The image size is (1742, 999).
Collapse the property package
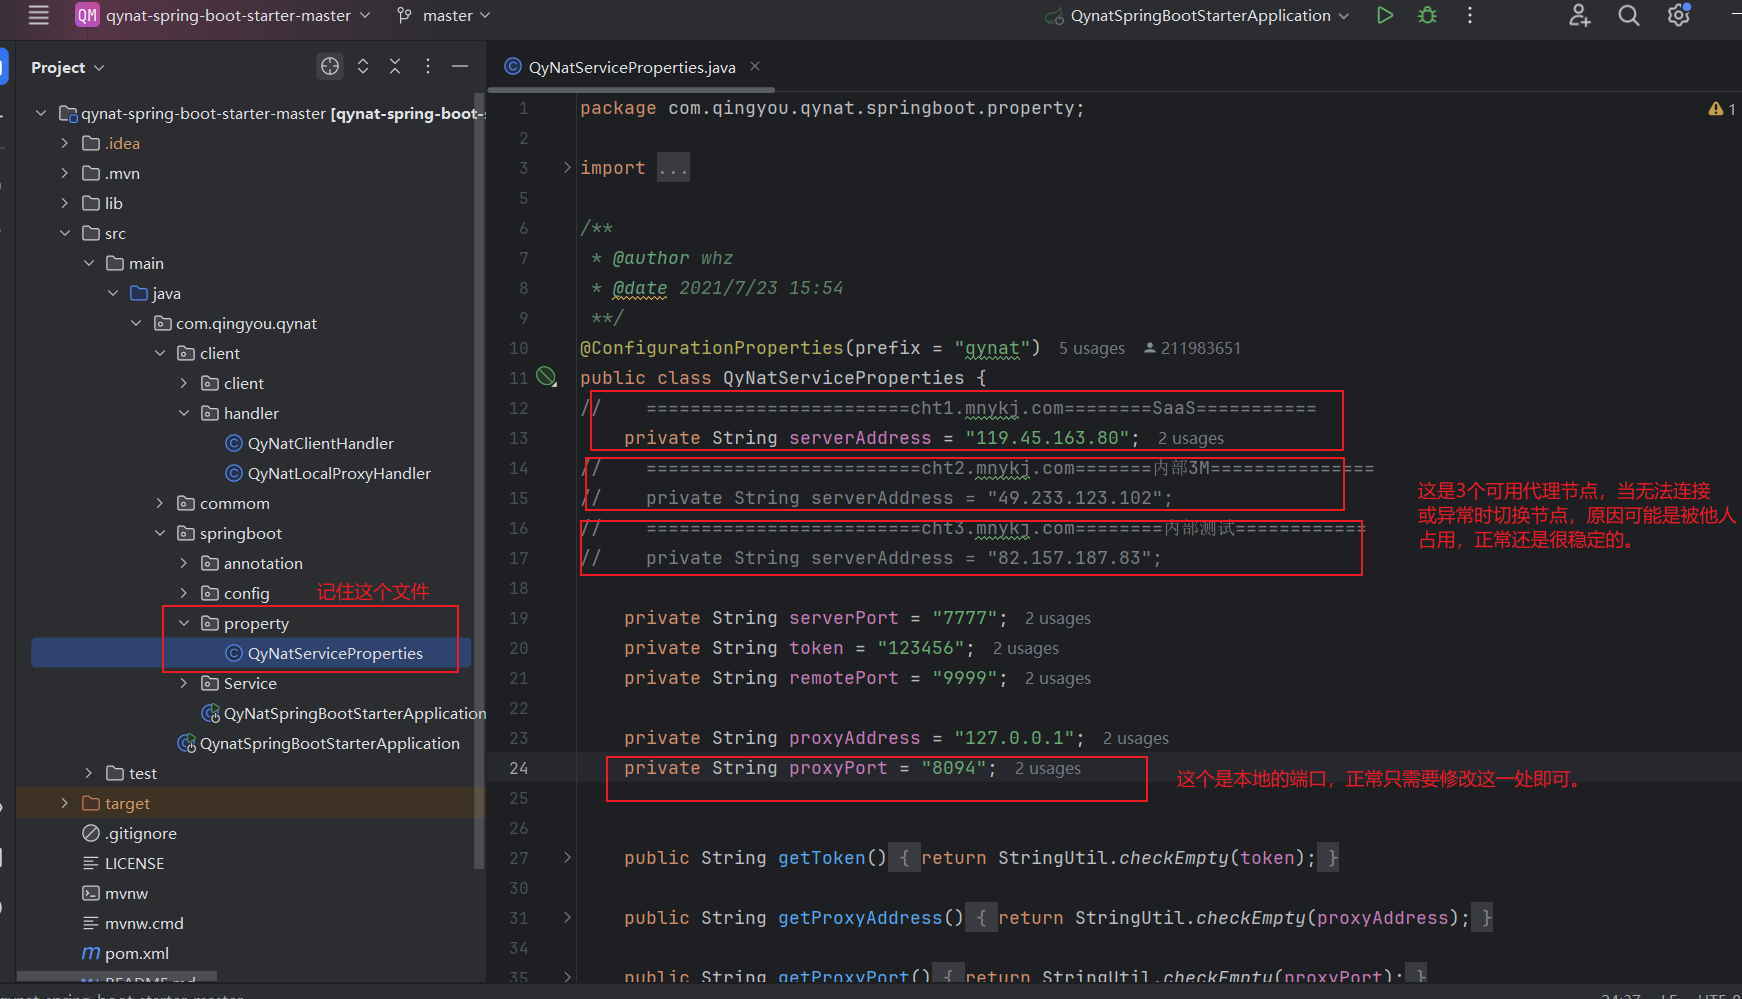[184, 623]
